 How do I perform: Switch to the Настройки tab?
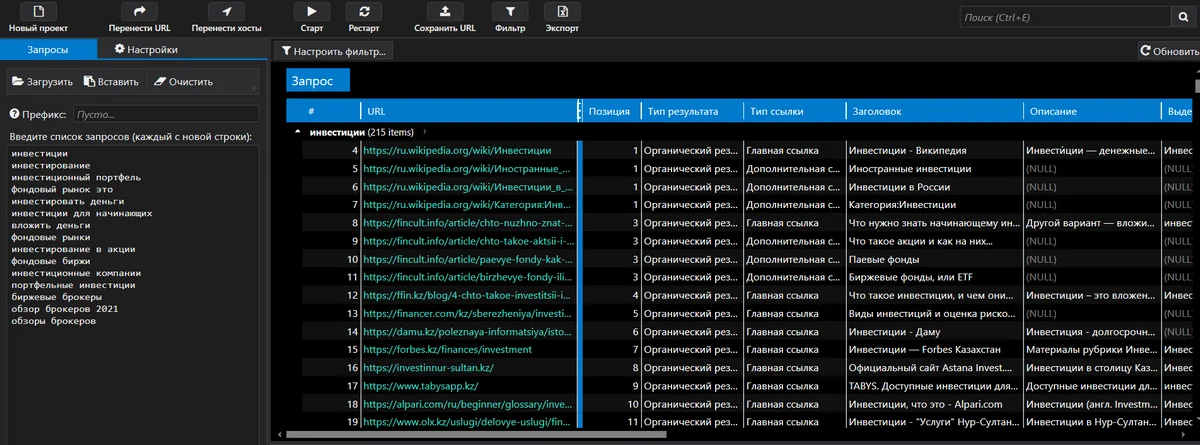[146, 49]
